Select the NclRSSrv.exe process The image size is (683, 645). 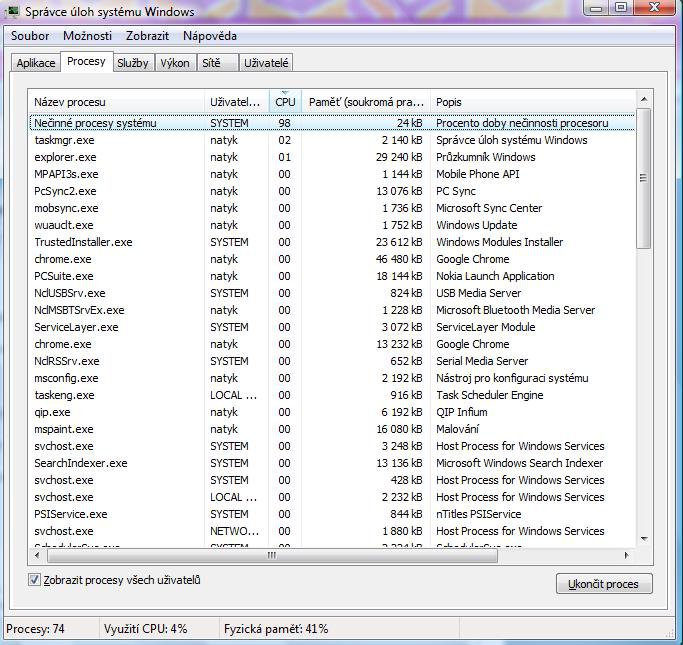[332, 361]
